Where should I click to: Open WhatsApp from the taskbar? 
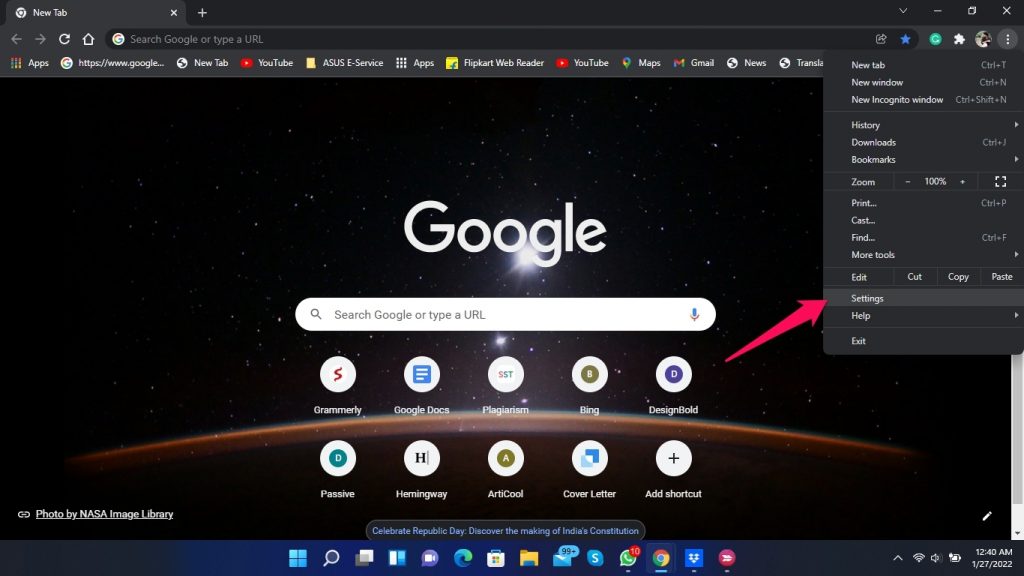point(628,558)
